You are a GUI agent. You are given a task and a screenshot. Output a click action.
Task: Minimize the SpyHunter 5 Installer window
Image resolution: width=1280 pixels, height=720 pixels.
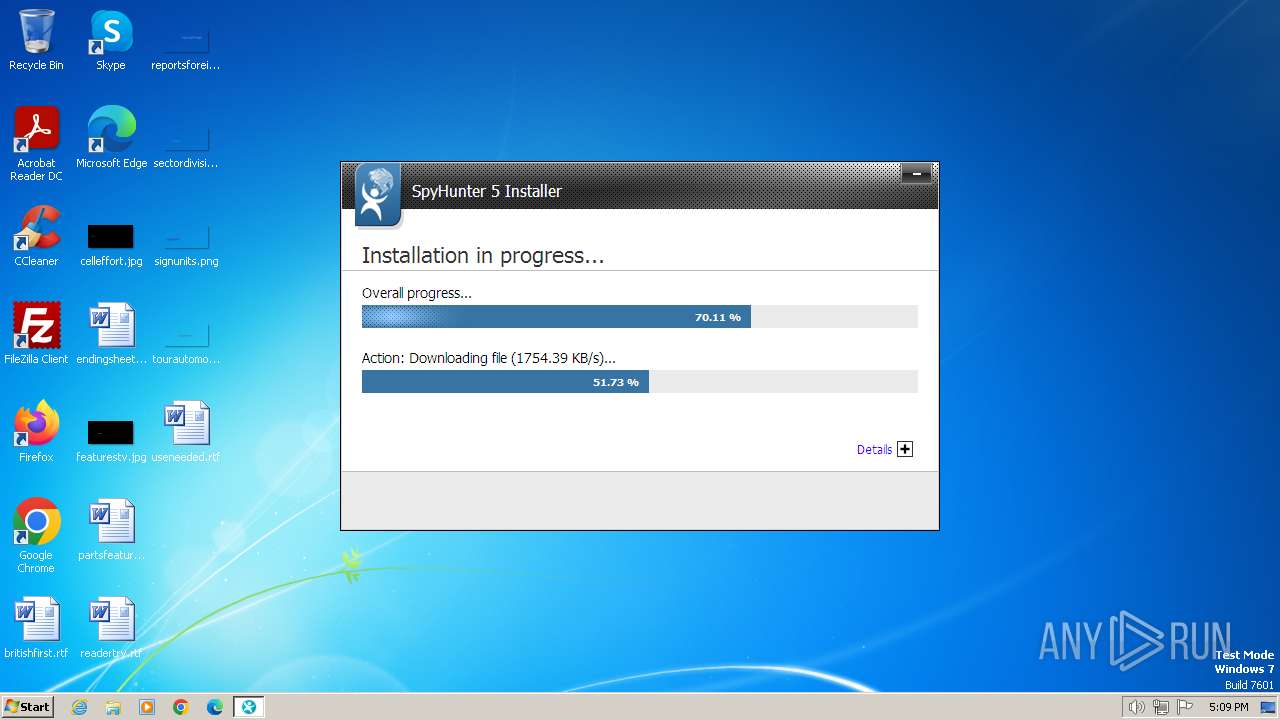(x=916, y=174)
